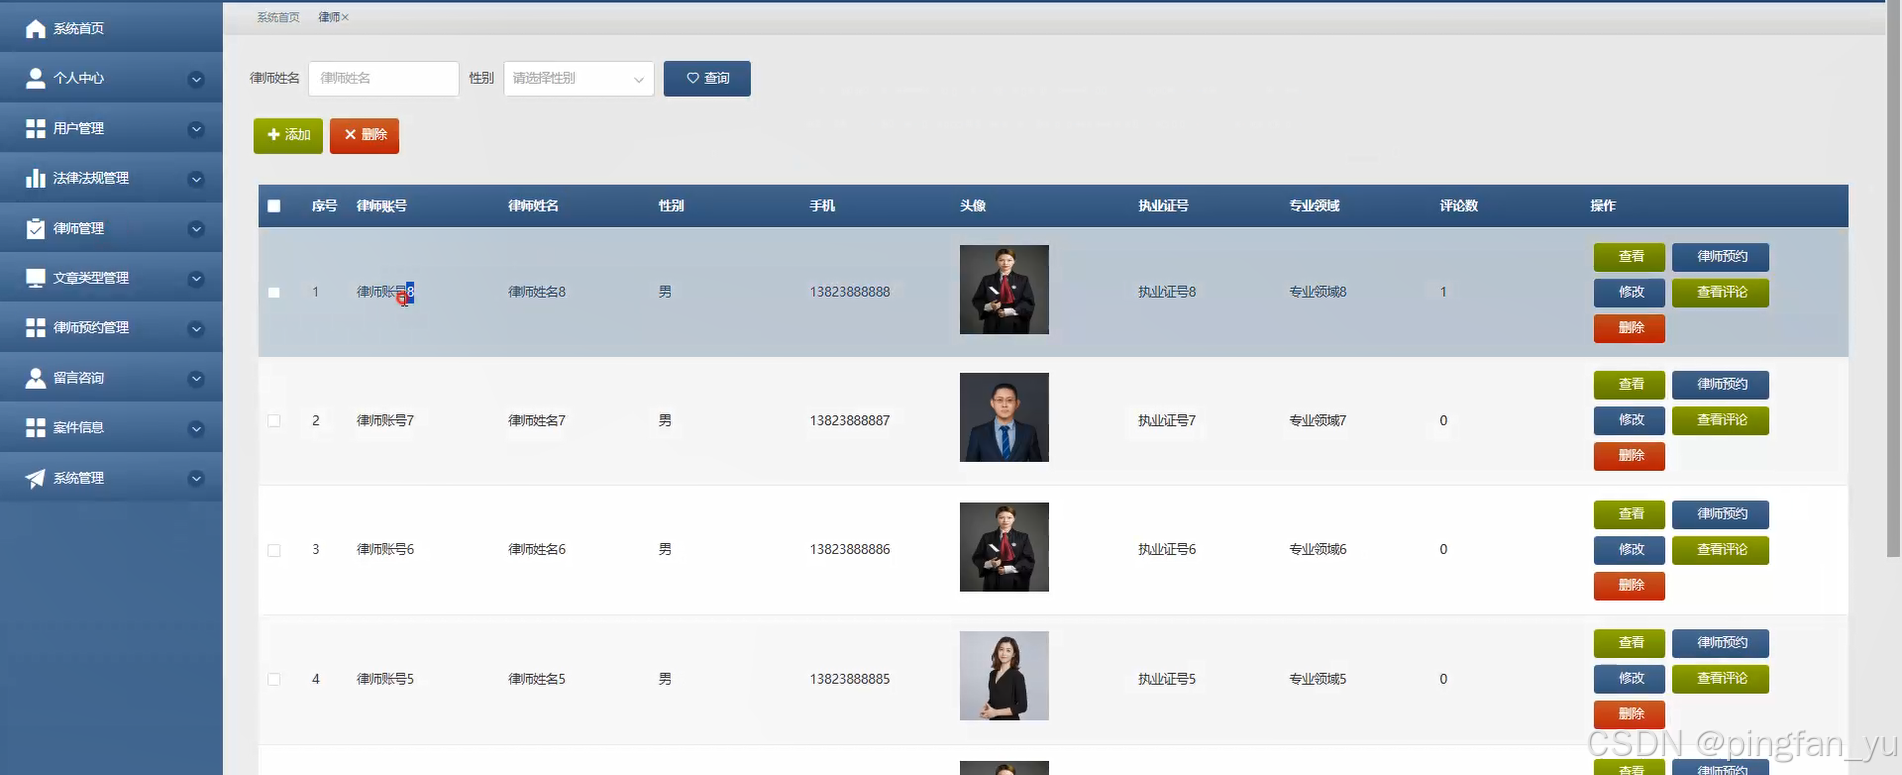
Task: Click 查看 for 律师账号7
Action: point(1629,385)
